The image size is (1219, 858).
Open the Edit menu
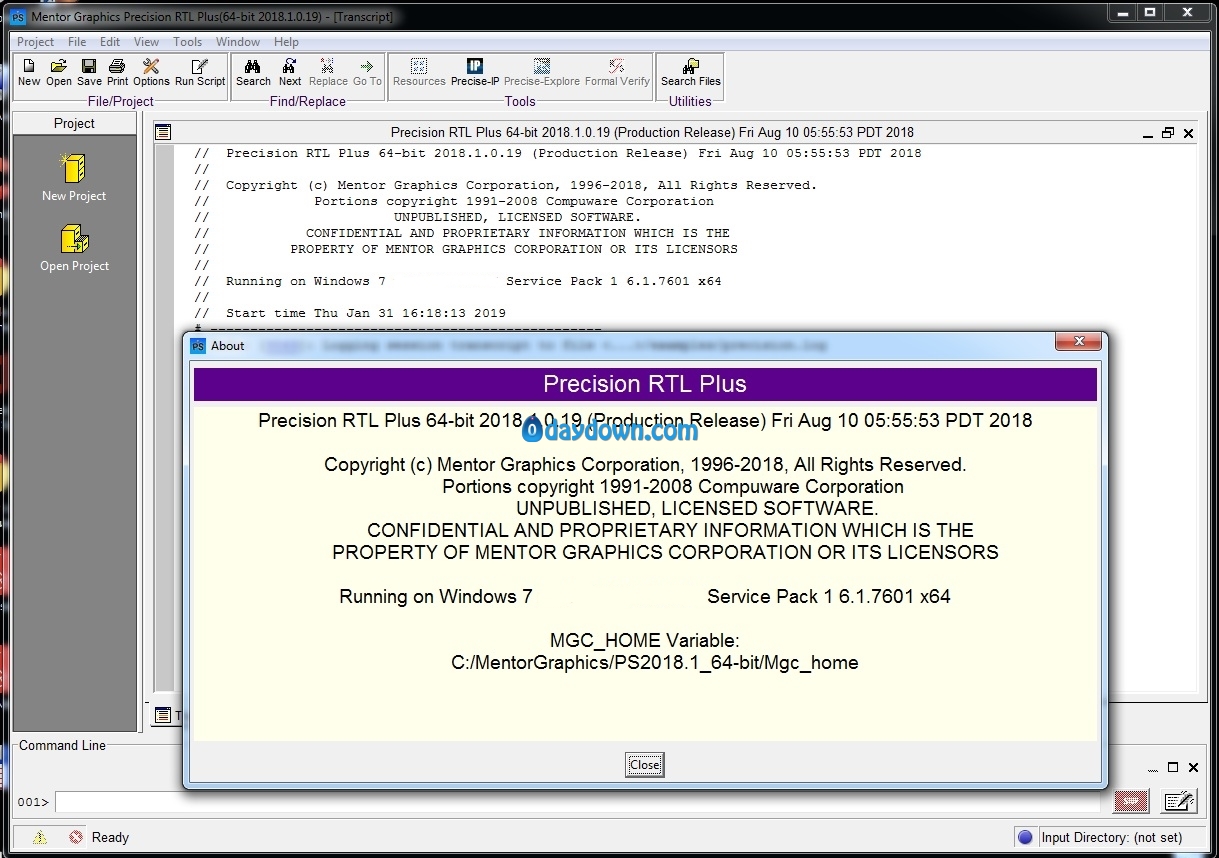click(110, 42)
